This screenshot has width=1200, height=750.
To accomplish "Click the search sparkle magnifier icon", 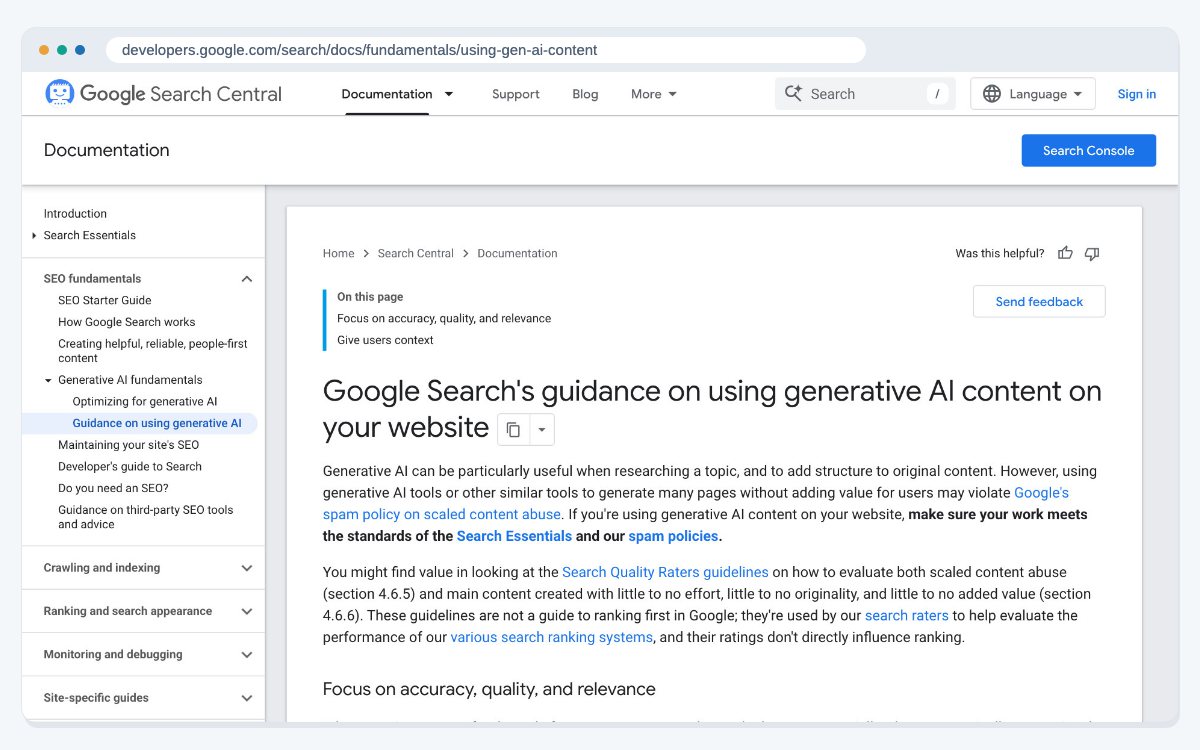I will pos(793,93).
